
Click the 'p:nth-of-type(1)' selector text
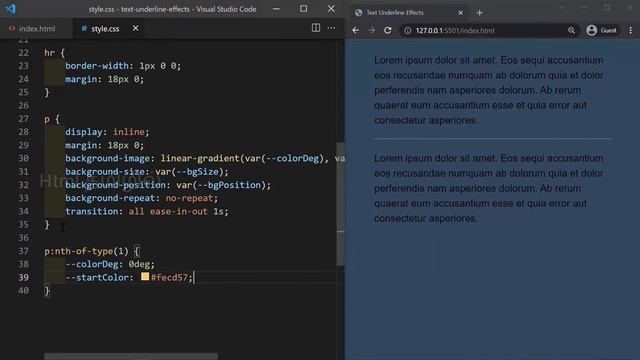tap(87, 251)
